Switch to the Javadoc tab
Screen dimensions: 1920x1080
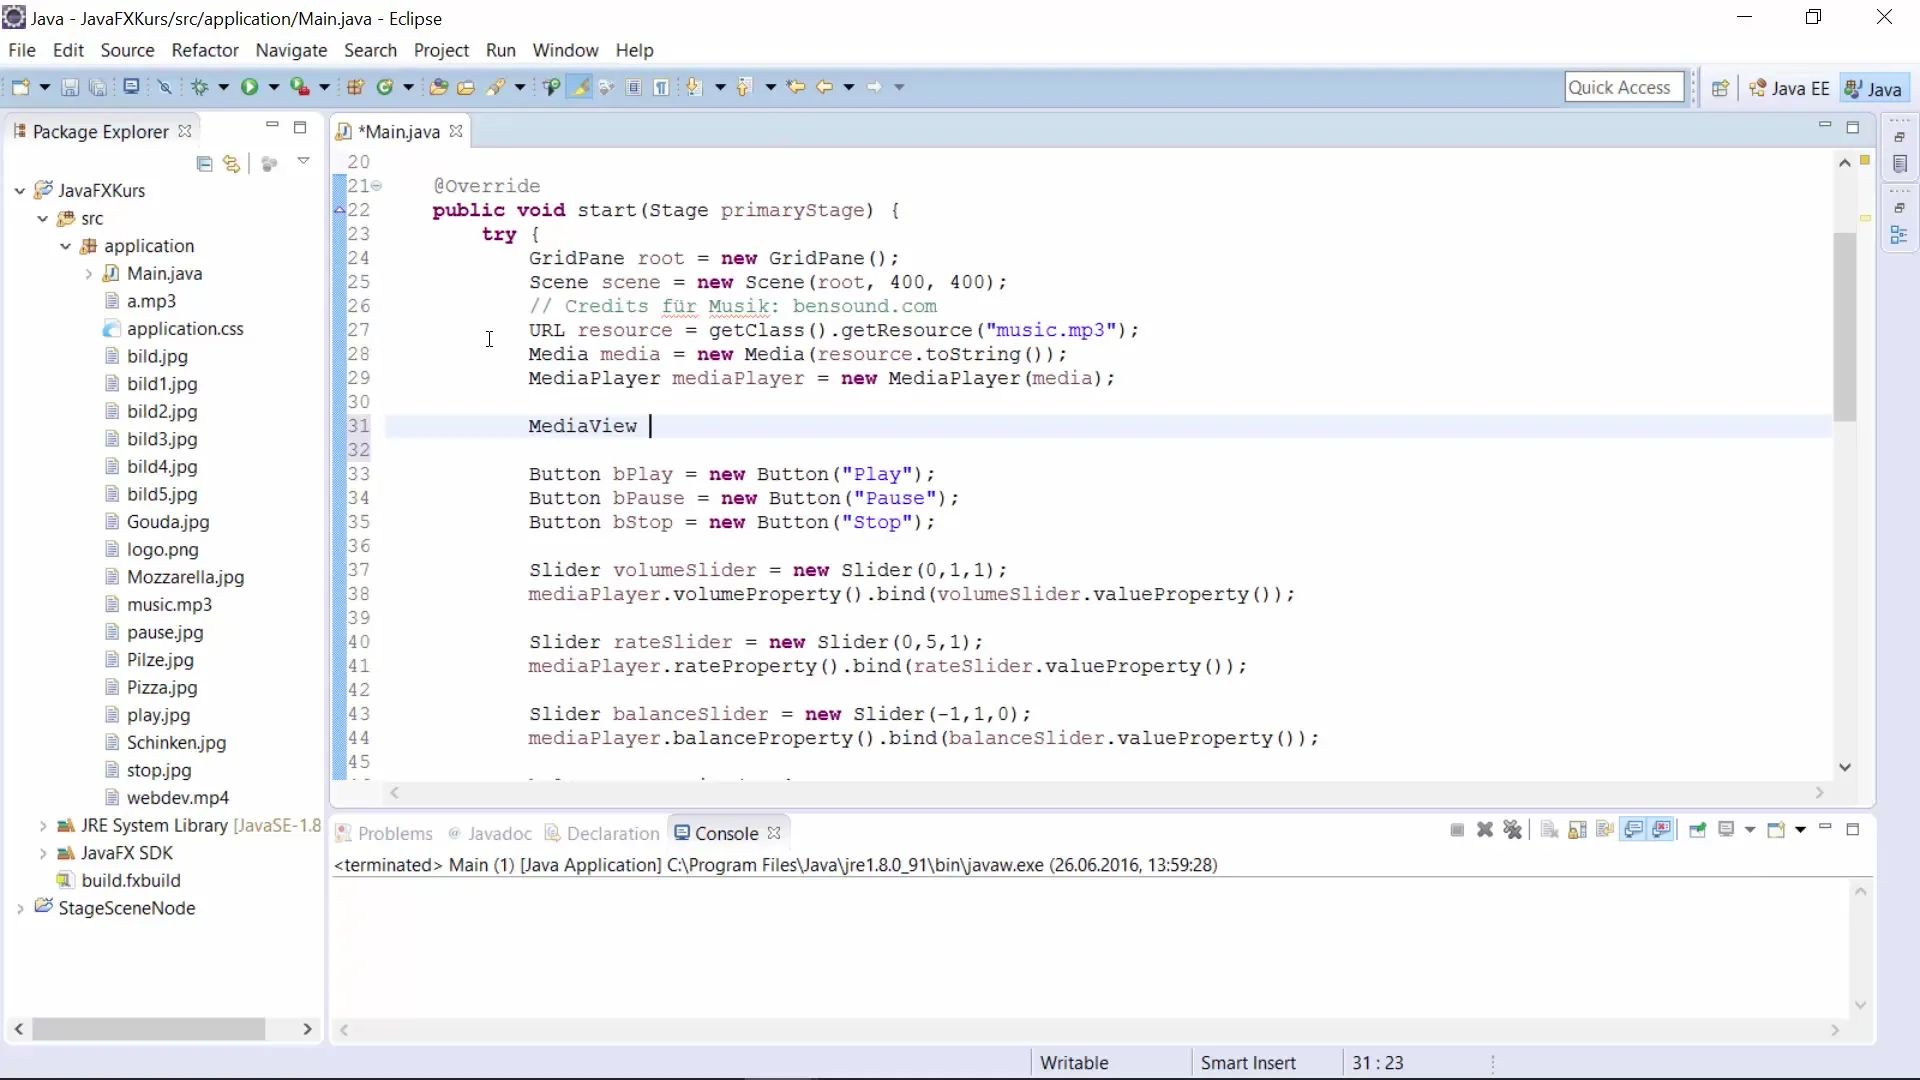click(x=490, y=833)
